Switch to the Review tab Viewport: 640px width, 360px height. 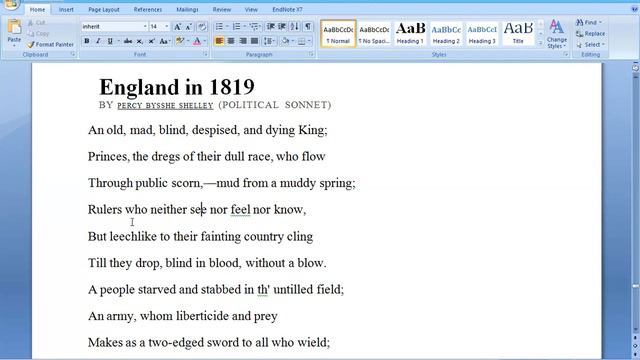(x=222, y=9)
